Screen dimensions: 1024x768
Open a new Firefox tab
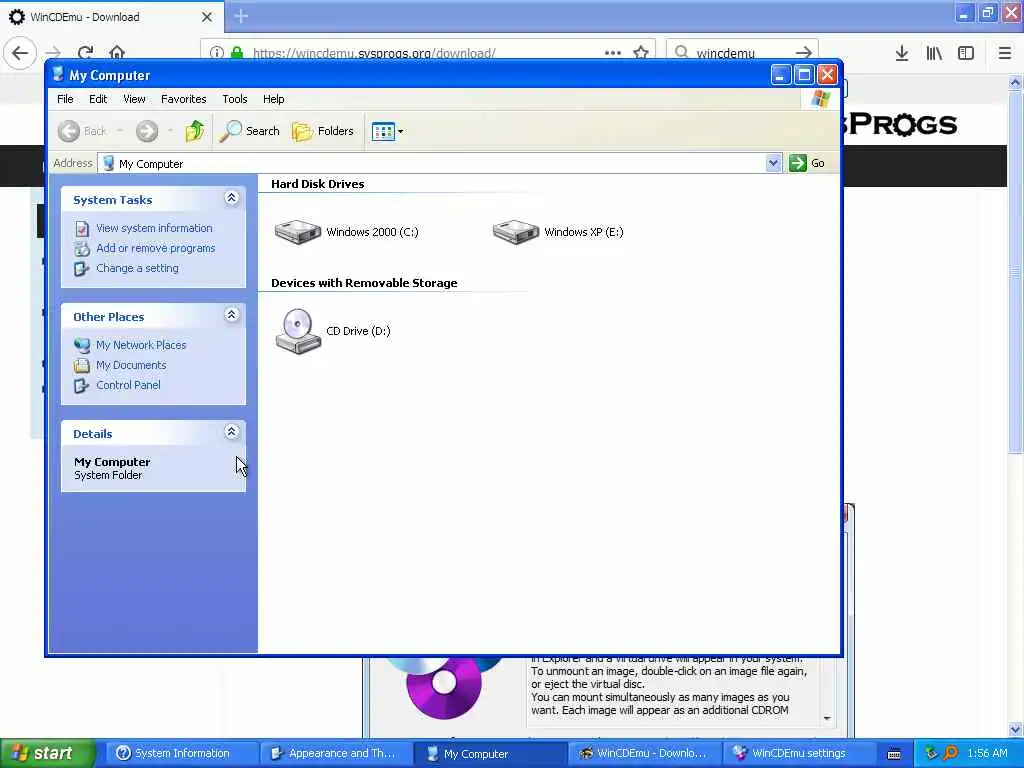[241, 16]
